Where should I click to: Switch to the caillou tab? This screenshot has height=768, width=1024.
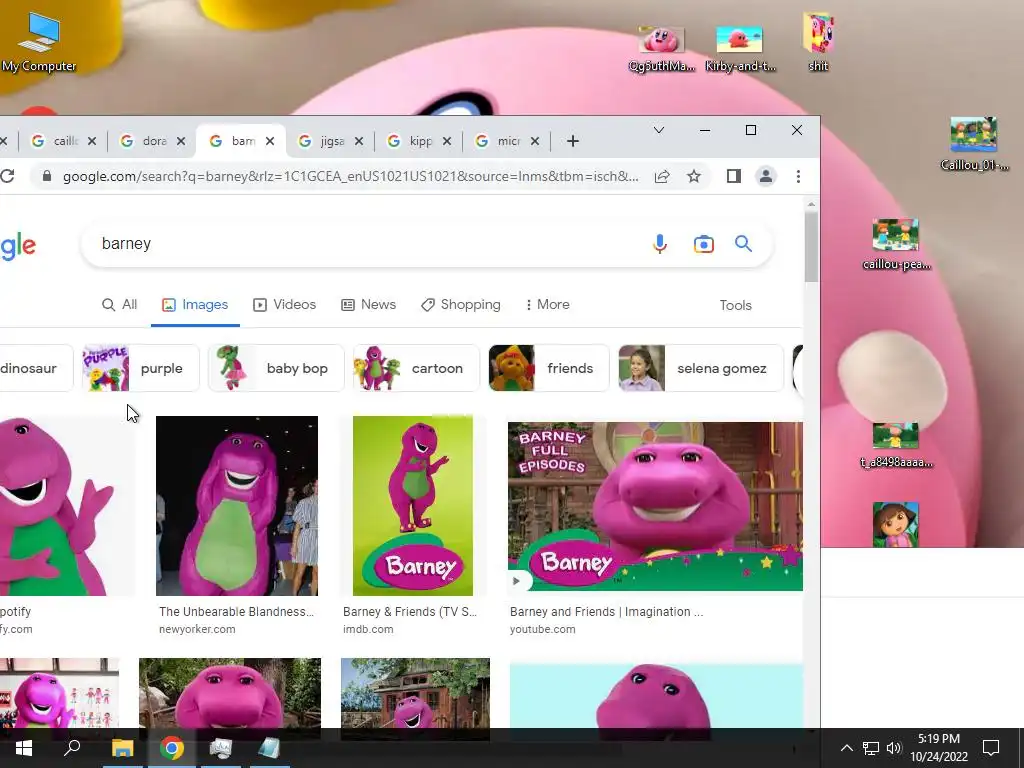click(63, 141)
